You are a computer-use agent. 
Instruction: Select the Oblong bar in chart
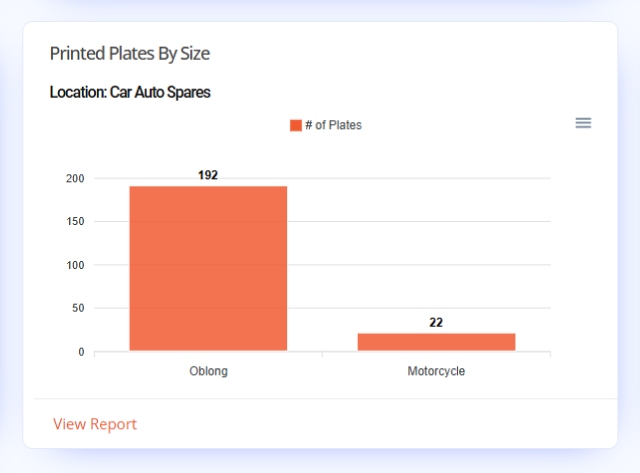click(208, 268)
